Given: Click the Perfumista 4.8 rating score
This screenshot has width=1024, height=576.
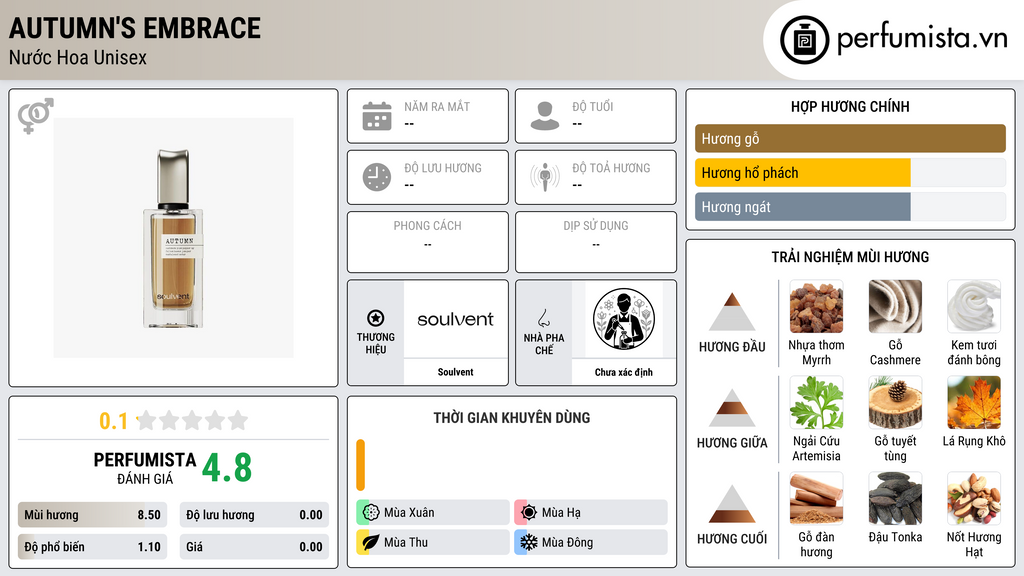Looking at the screenshot, I should tap(227, 468).
